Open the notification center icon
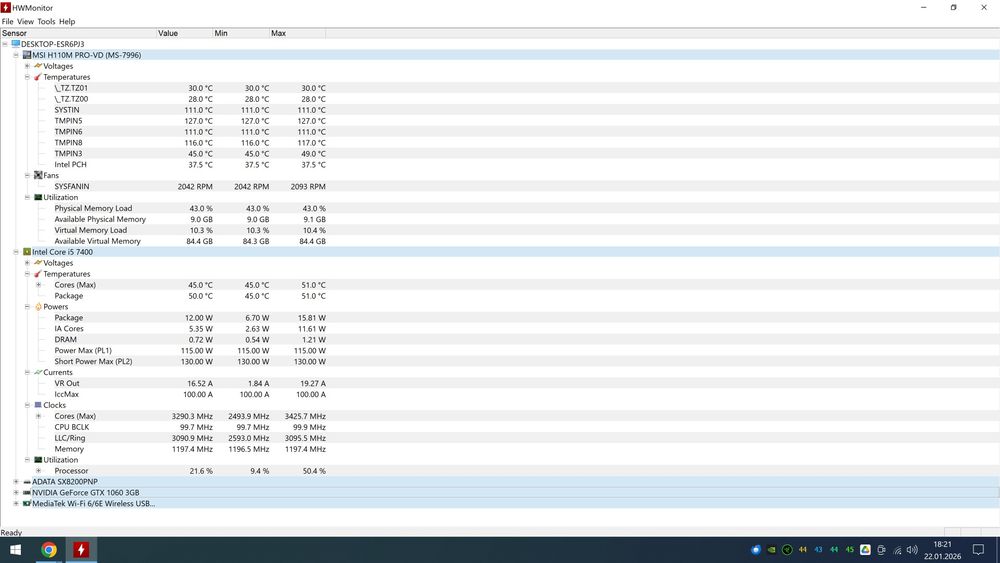The height and width of the screenshot is (563, 1000). [x=978, y=550]
